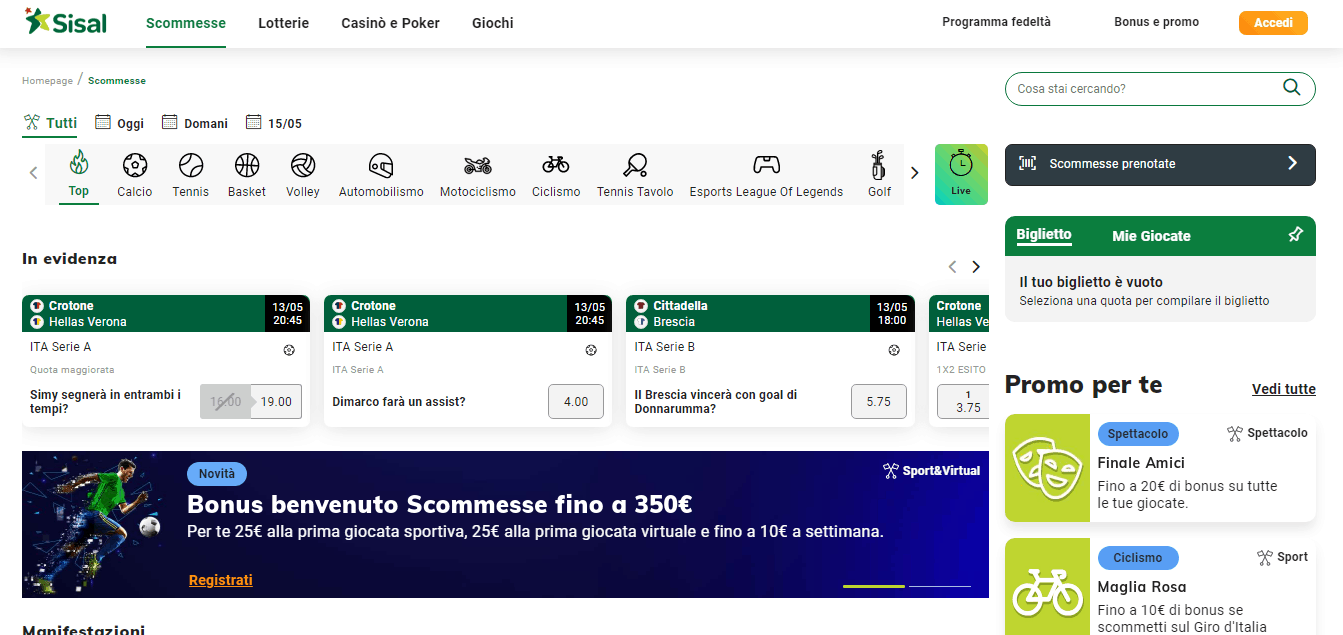The image size is (1343, 635).
Task: Select the Tennis Tavolo paddle icon
Action: 635,165
